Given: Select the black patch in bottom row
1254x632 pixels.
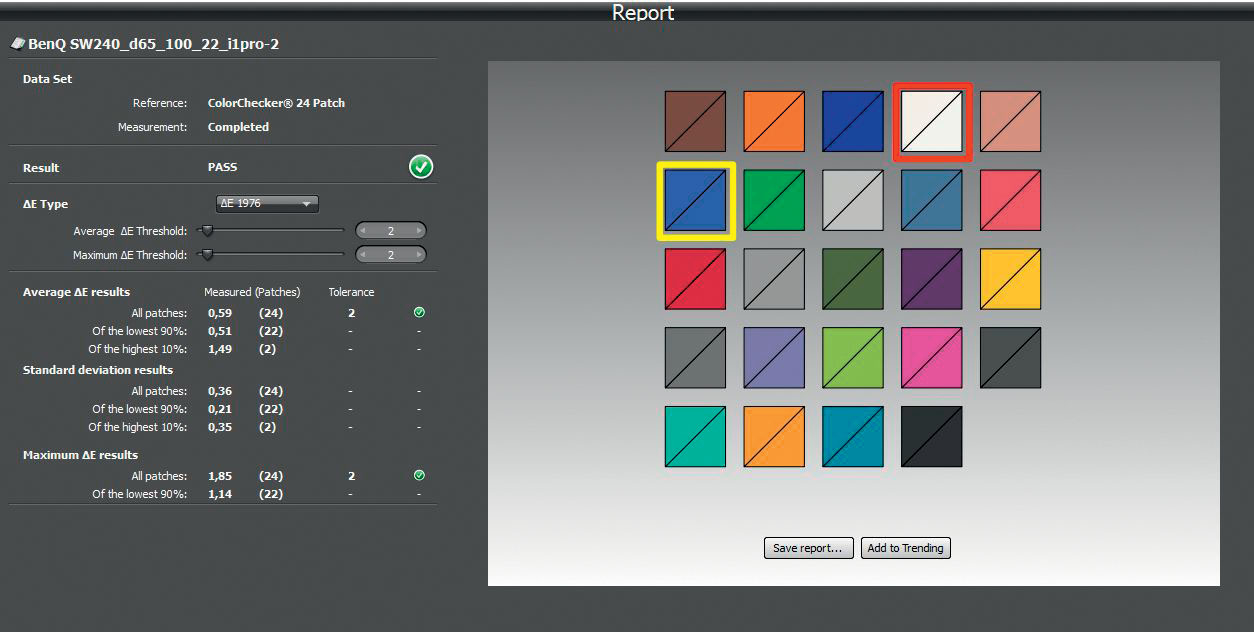Looking at the screenshot, I should point(932,436).
